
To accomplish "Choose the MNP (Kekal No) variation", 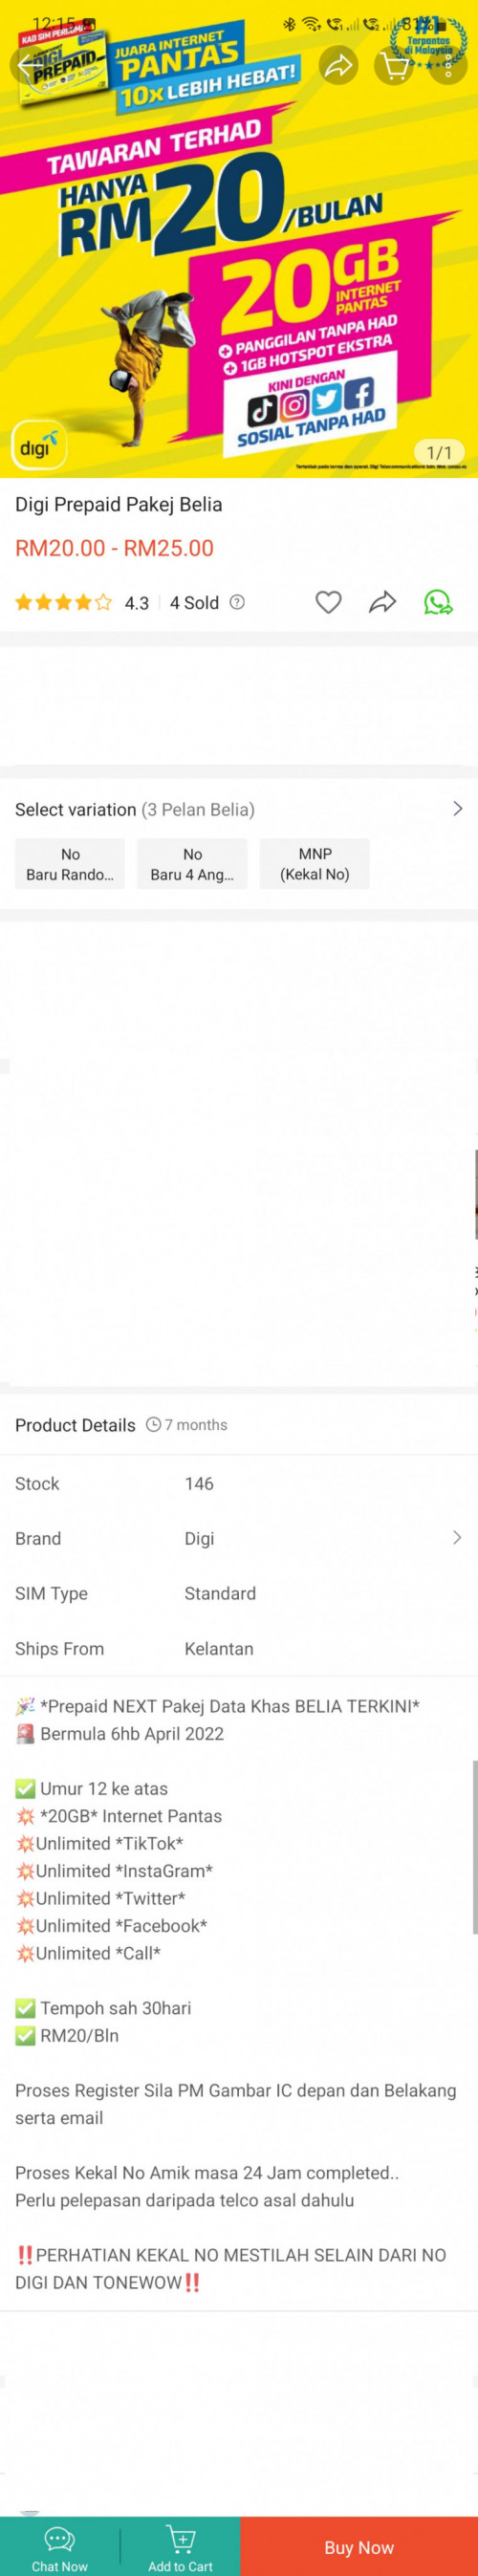I will click(x=315, y=864).
